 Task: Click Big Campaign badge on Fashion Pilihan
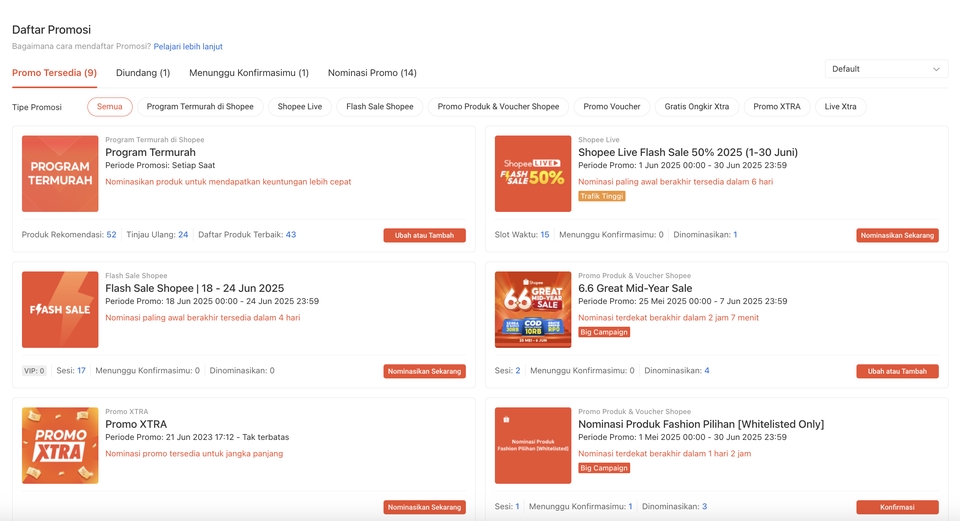tap(604, 468)
